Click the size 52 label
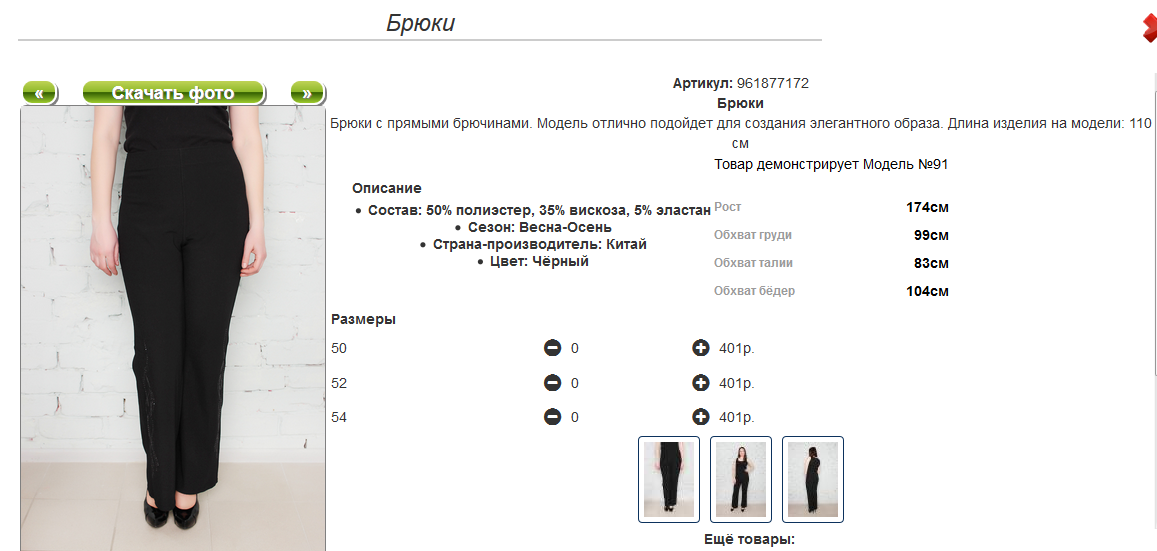1157x551 pixels. point(339,383)
